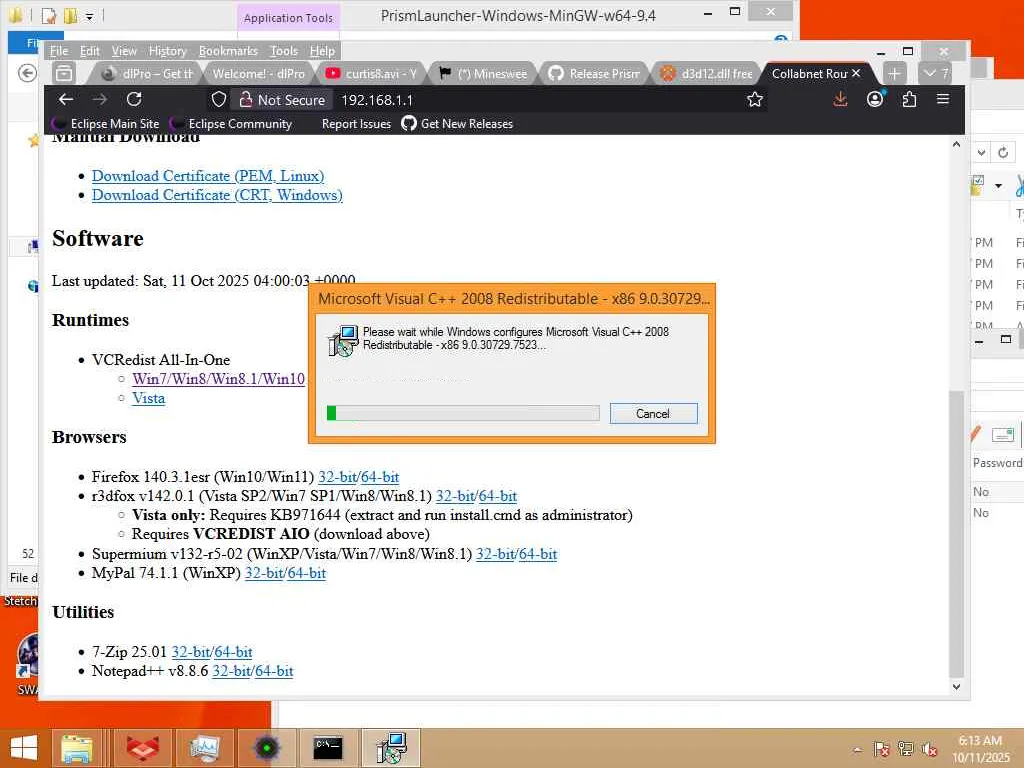The width and height of the screenshot is (1024, 768).
Task: Click the network icon in system tray
Action: coord(905,749)
